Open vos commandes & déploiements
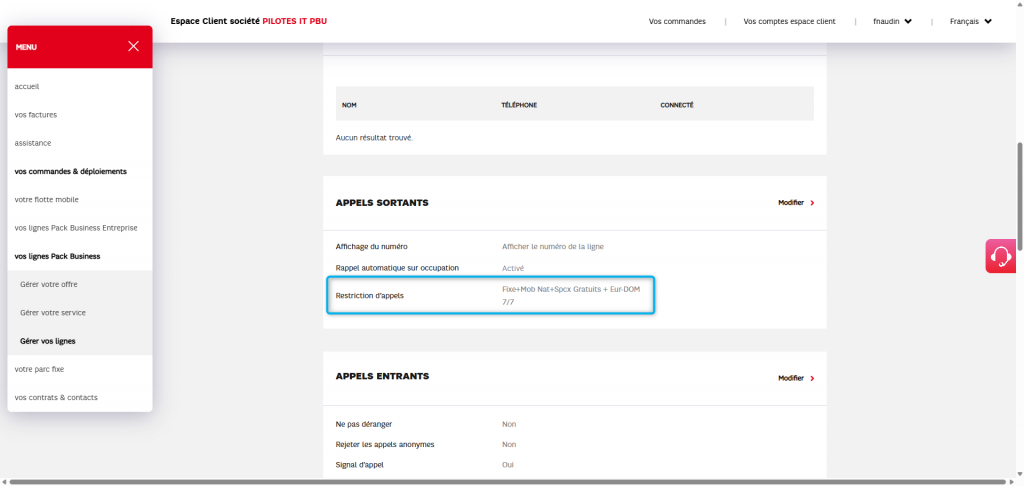 coord(71,171)
